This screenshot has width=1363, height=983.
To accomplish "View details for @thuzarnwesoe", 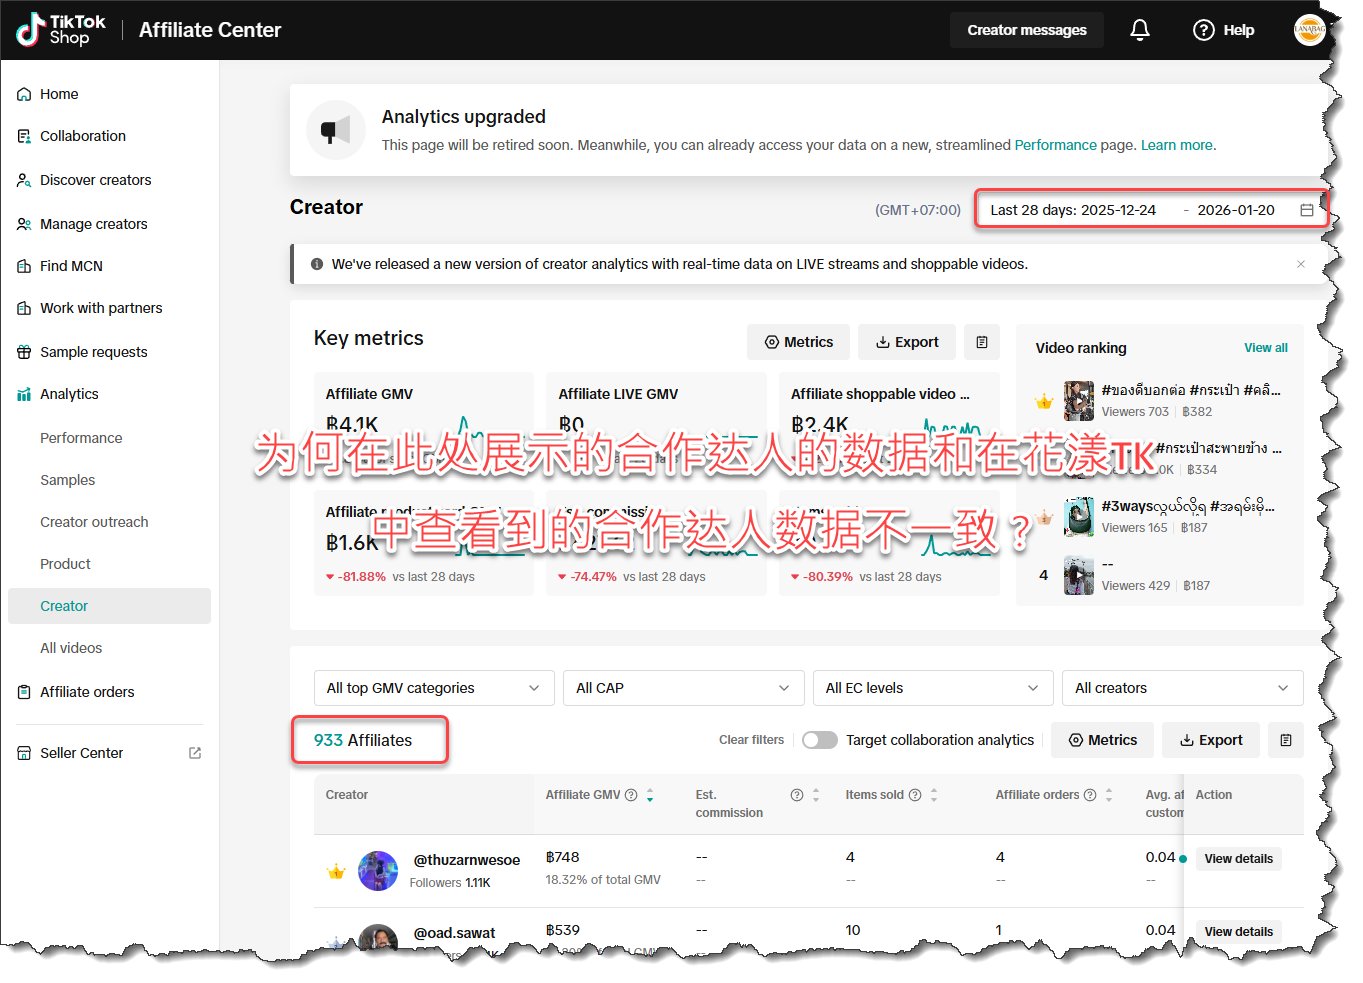I will pyautogui.click(x=1238, y=859).
